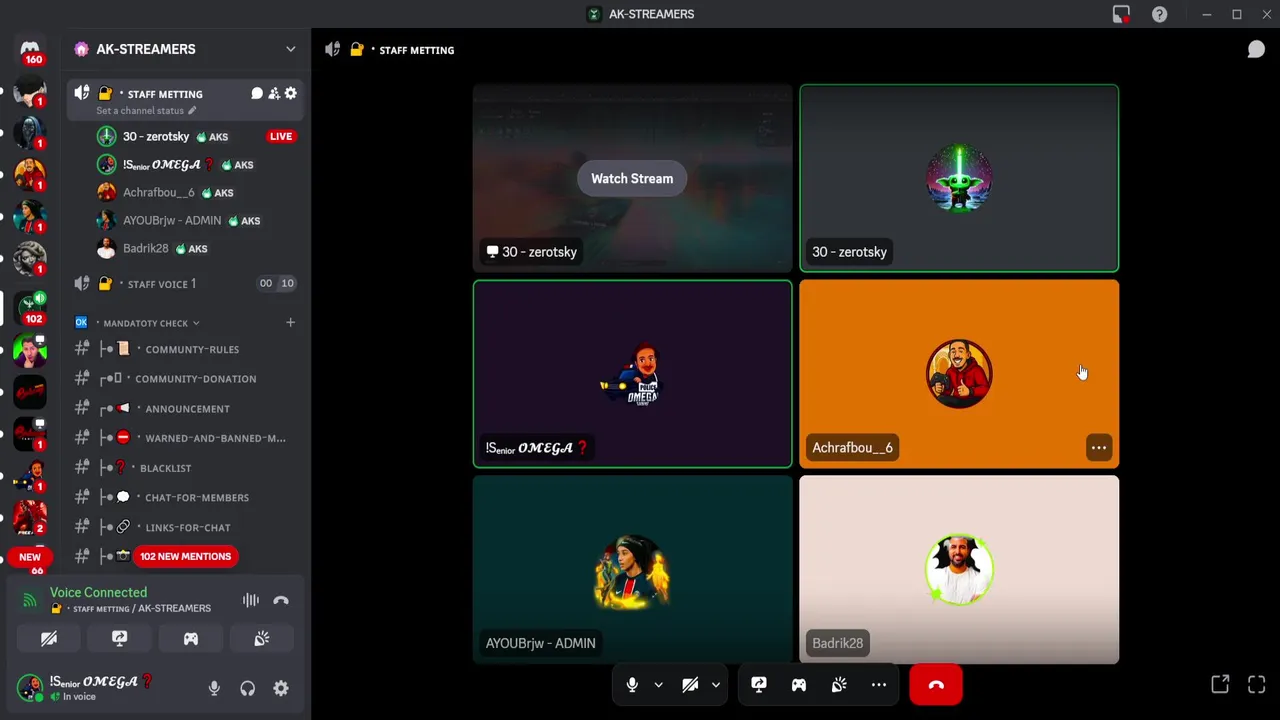This screenshot has width=1280, height=720.
Task: Click AYOUBrjw - ADMIN video tile
Action: tap(632, 569)
